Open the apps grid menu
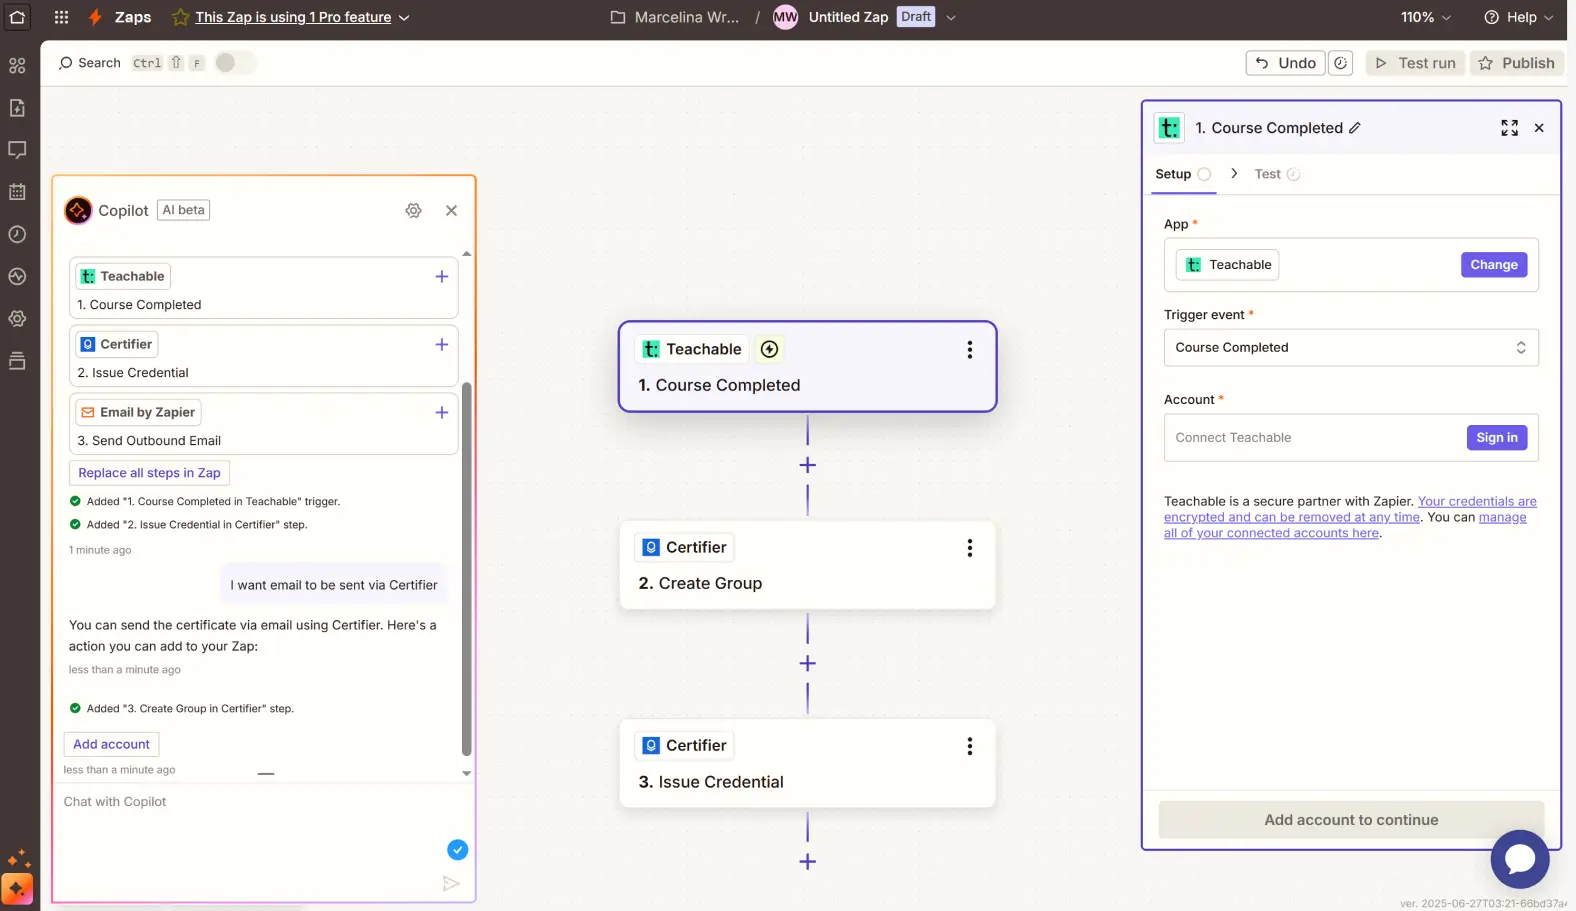Image resolution: width=1576 pixels, height=911 pixels. [x=61, y=17]
